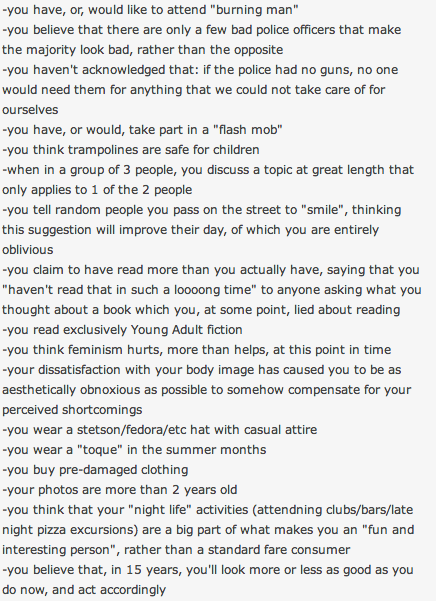This screenshot has width=436, height=601.
Task: Click the trampolines are safe for children line
Action: (131, 149)
